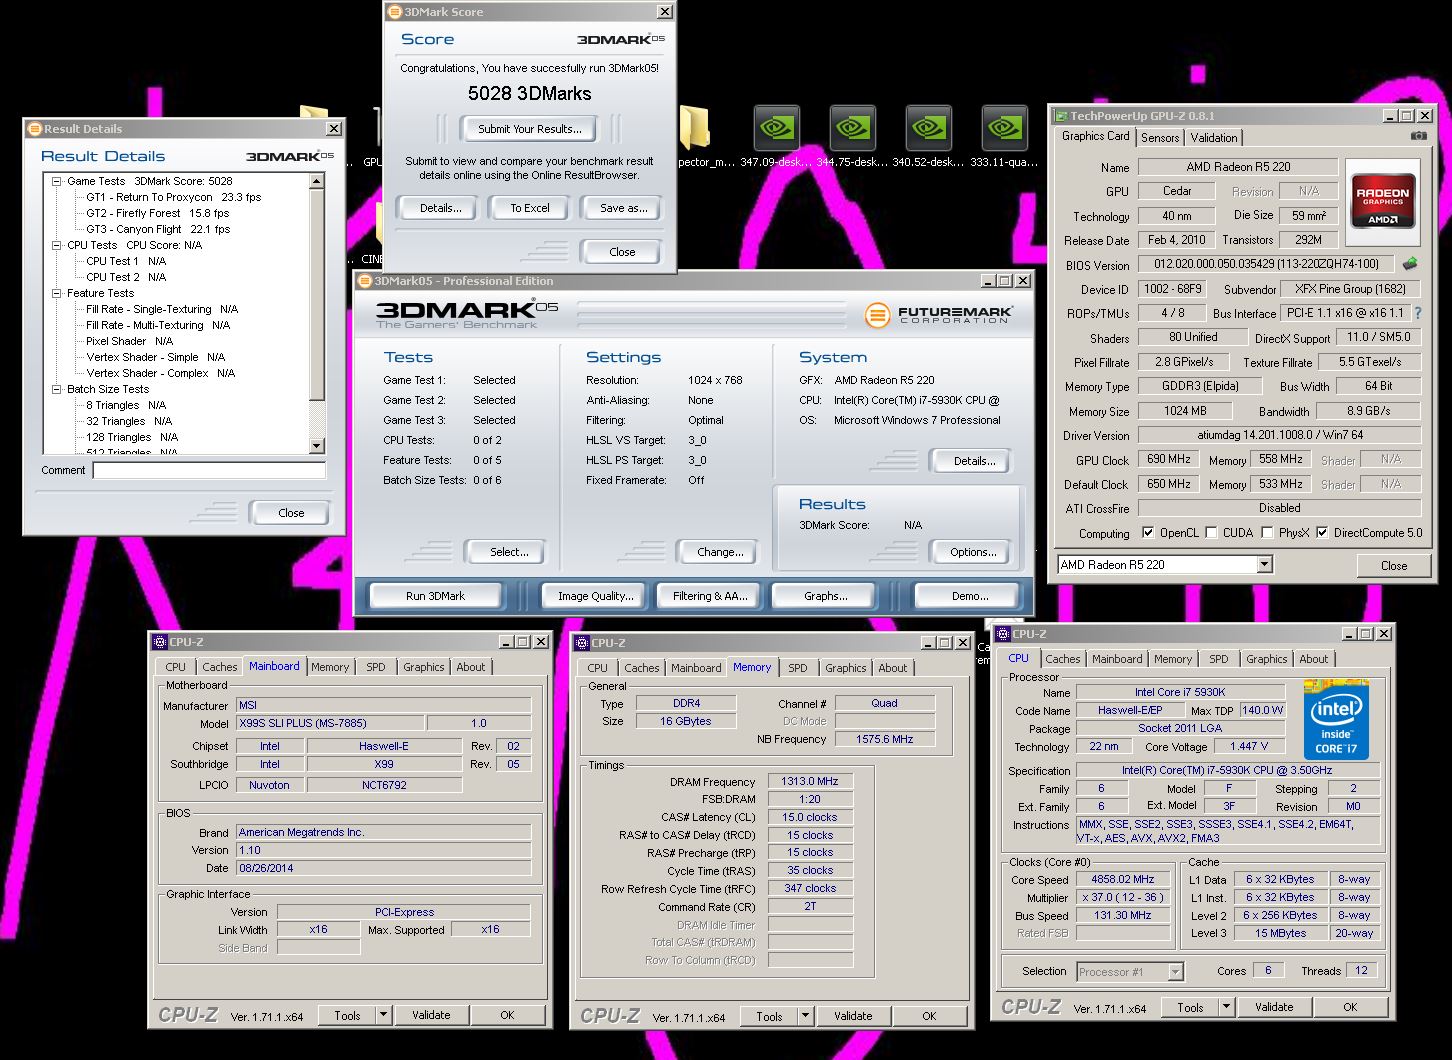
Task: Click OK in the CPU-Z processor window
Action: tap(1350, 1007)
